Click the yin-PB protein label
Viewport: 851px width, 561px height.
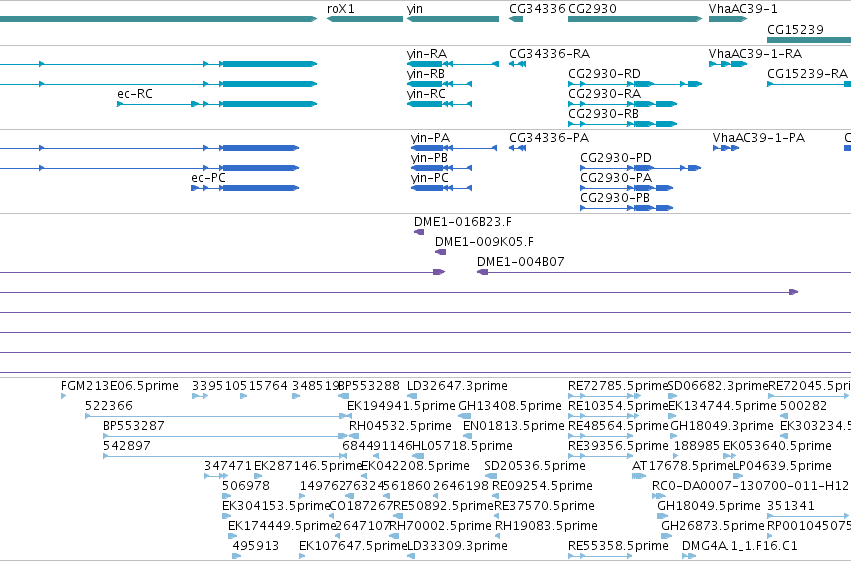(x=429, y=158)
